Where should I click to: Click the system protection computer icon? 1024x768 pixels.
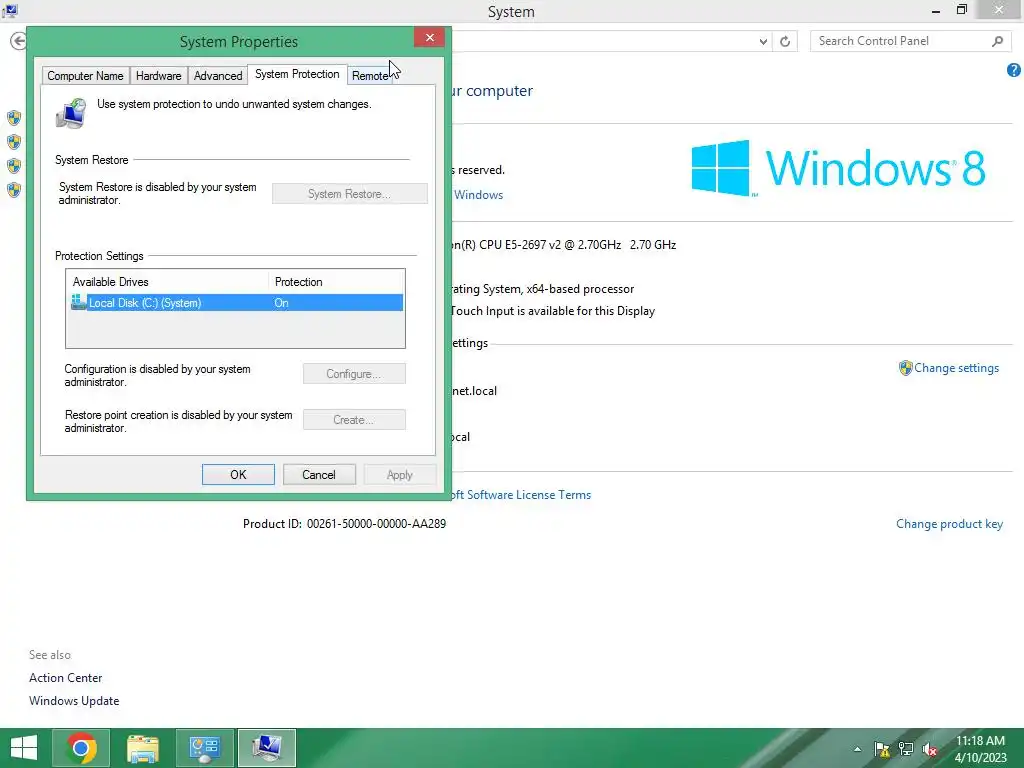71,113
